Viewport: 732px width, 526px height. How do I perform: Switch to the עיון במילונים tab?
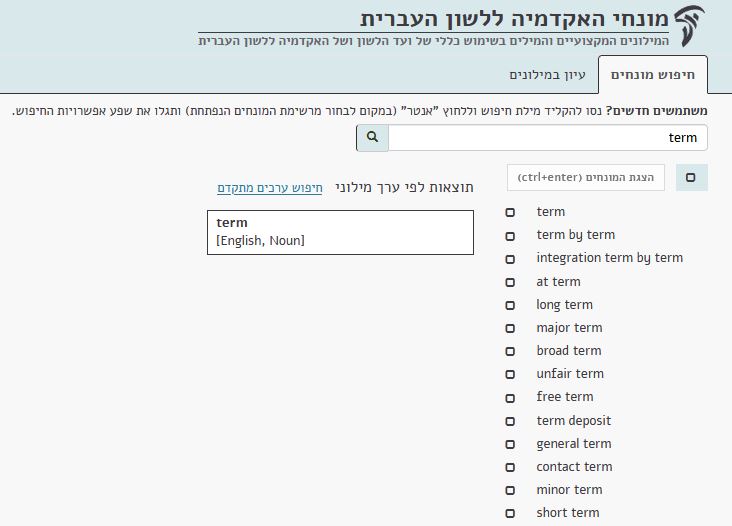coord(547,75)
